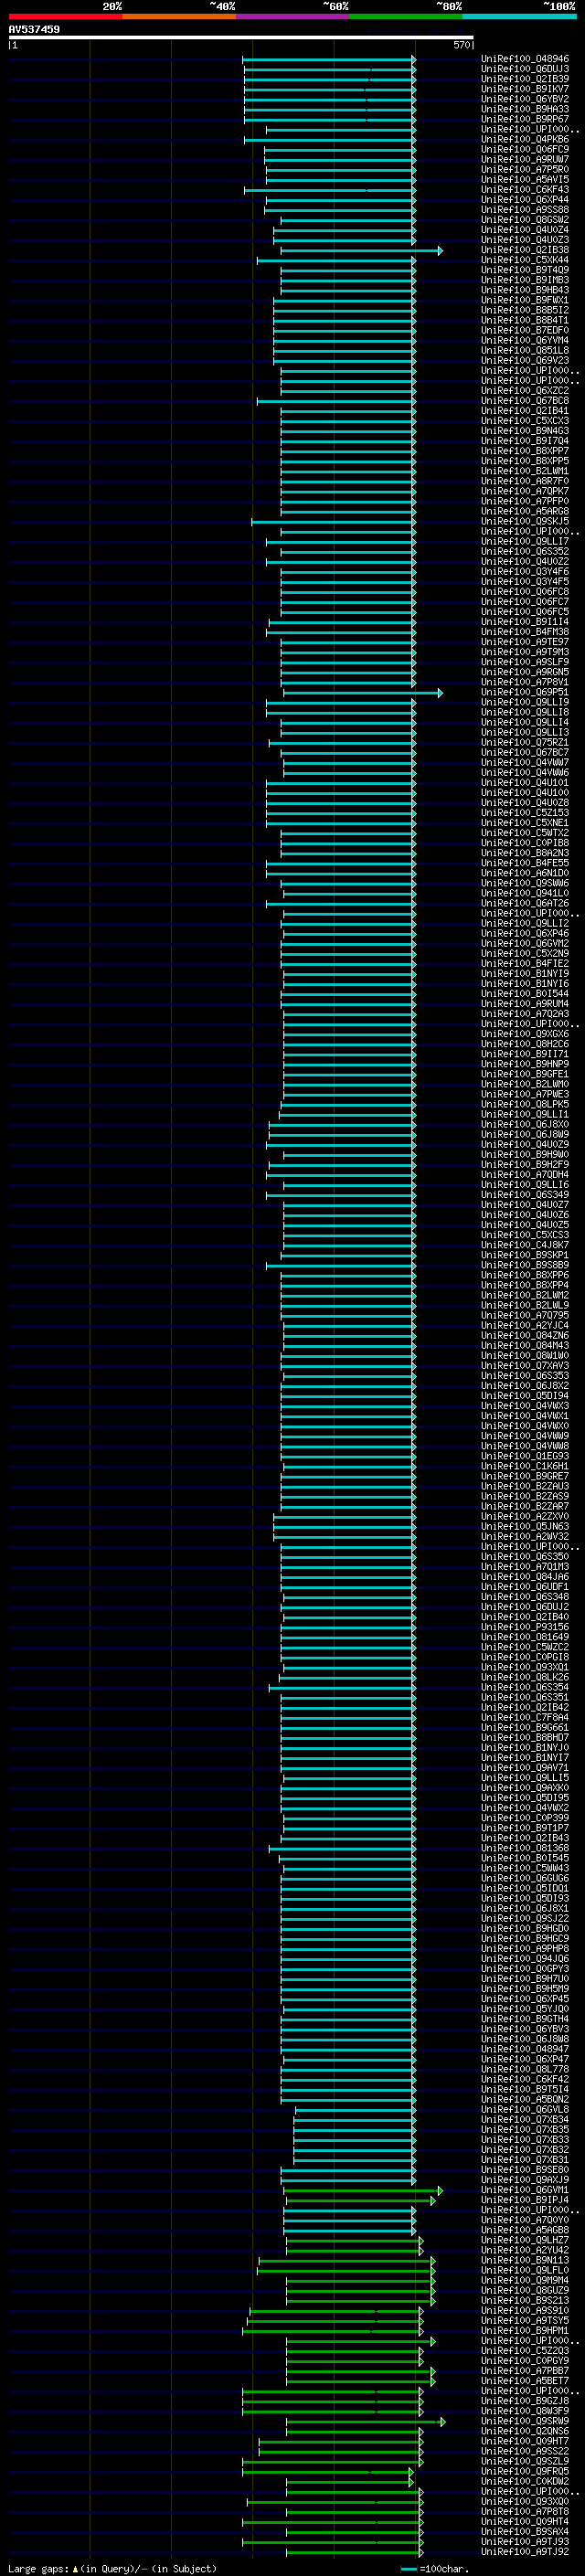Select hit UniRef100_A9RUW7
Image resolution: width=585 pixels, height=2576 pixels.
pyautogui.click(x=525, y=159)
